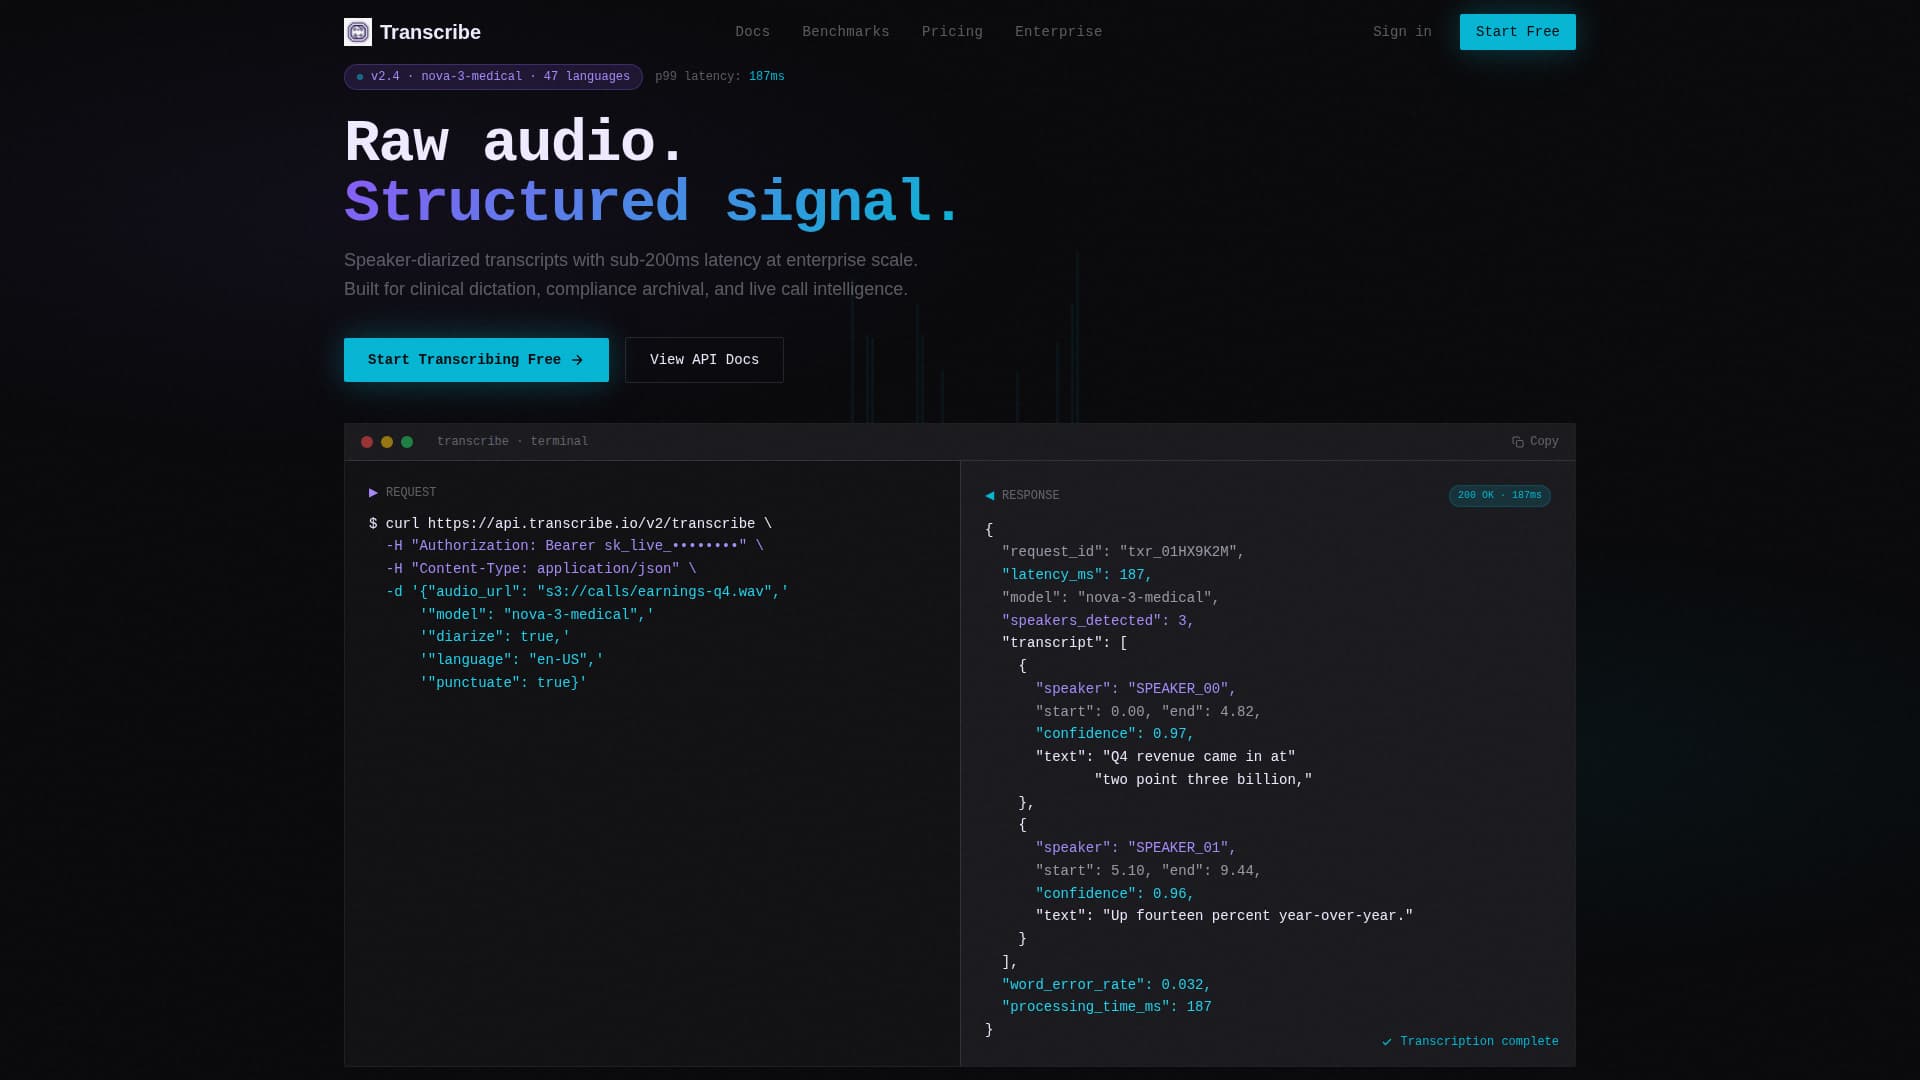The height and width of the screenshot is (1080, 1920).
Task: Click the Transcription complete checkmark icon
Action: pos(1387,1042)
